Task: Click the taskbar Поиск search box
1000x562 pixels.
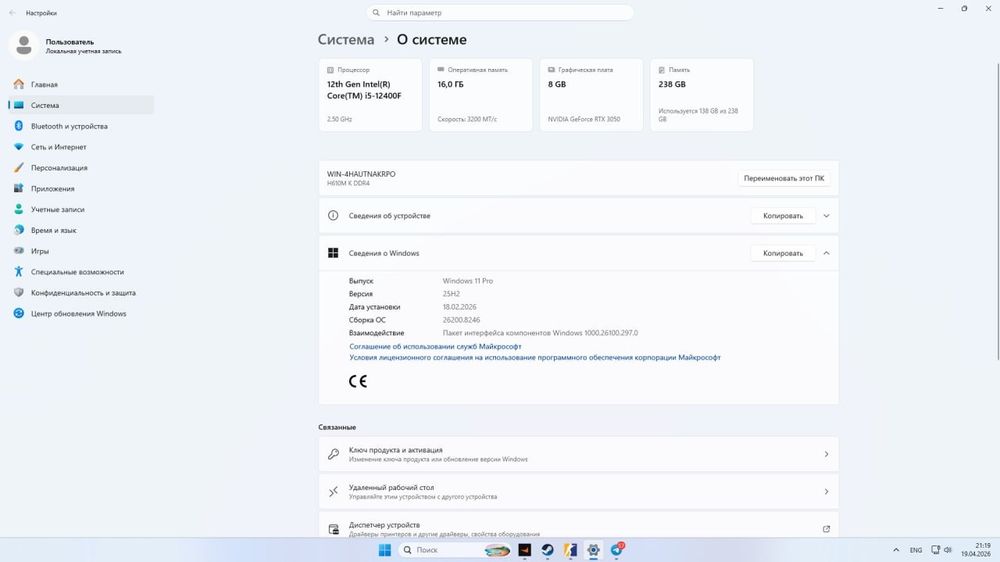Action: point(455,550)
